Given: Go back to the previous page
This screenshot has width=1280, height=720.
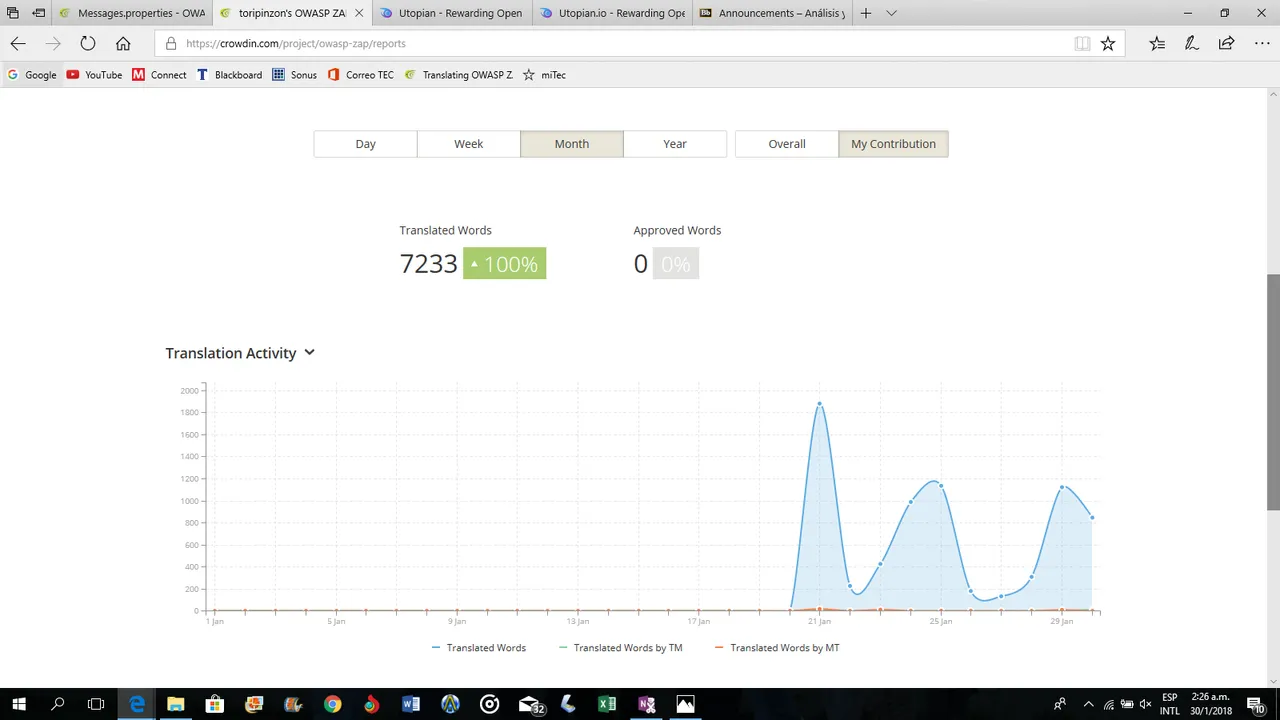Looking at the screenshot, I should tap(18, 43).
